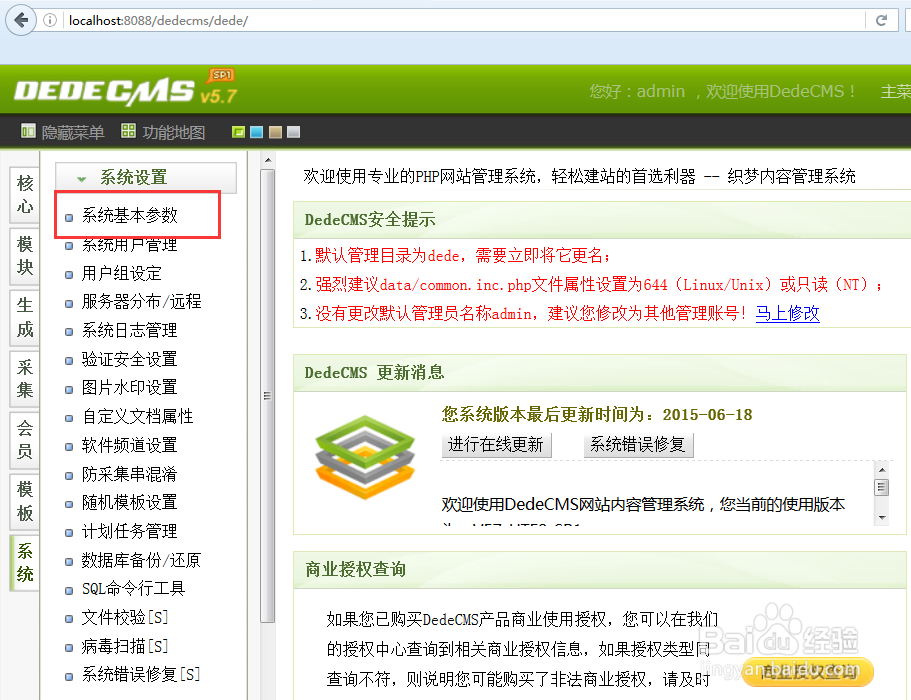Open 系统日志管理 menu item

(x=130, y=331)
